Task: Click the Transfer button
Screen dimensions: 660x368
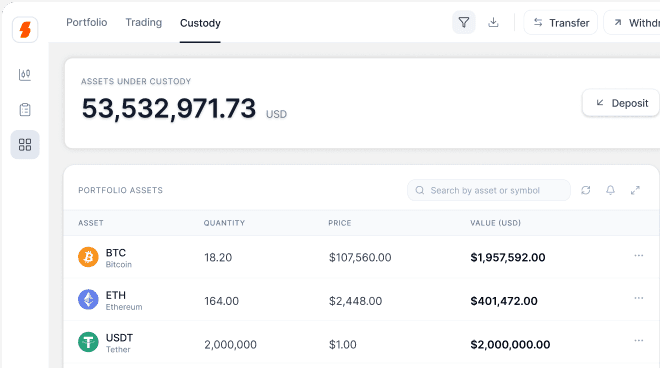Action: click(x=560, y=23)
